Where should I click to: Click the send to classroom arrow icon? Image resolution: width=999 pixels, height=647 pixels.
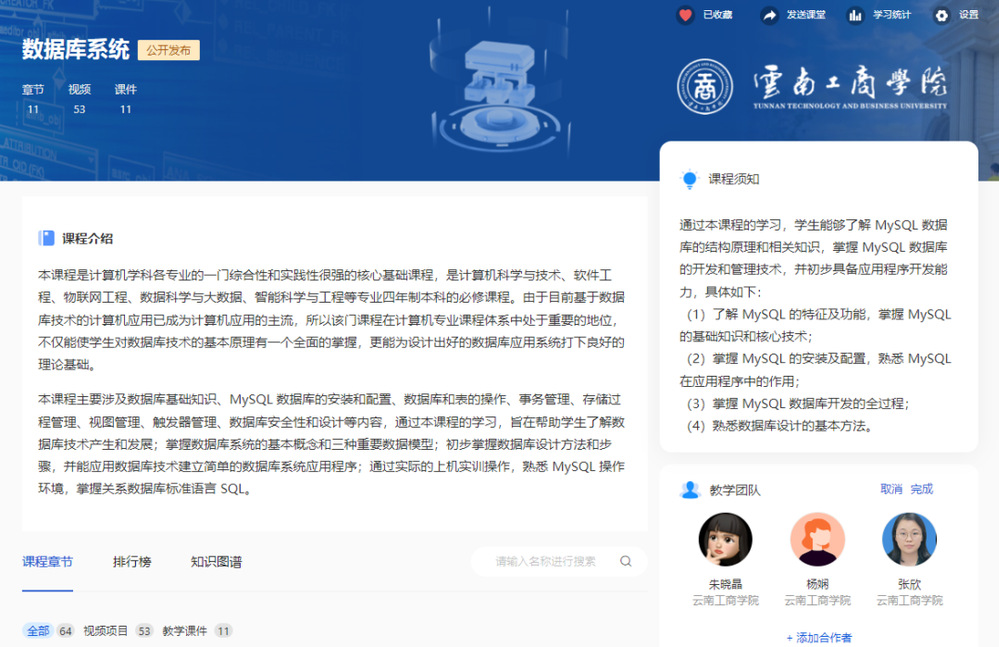769,15
